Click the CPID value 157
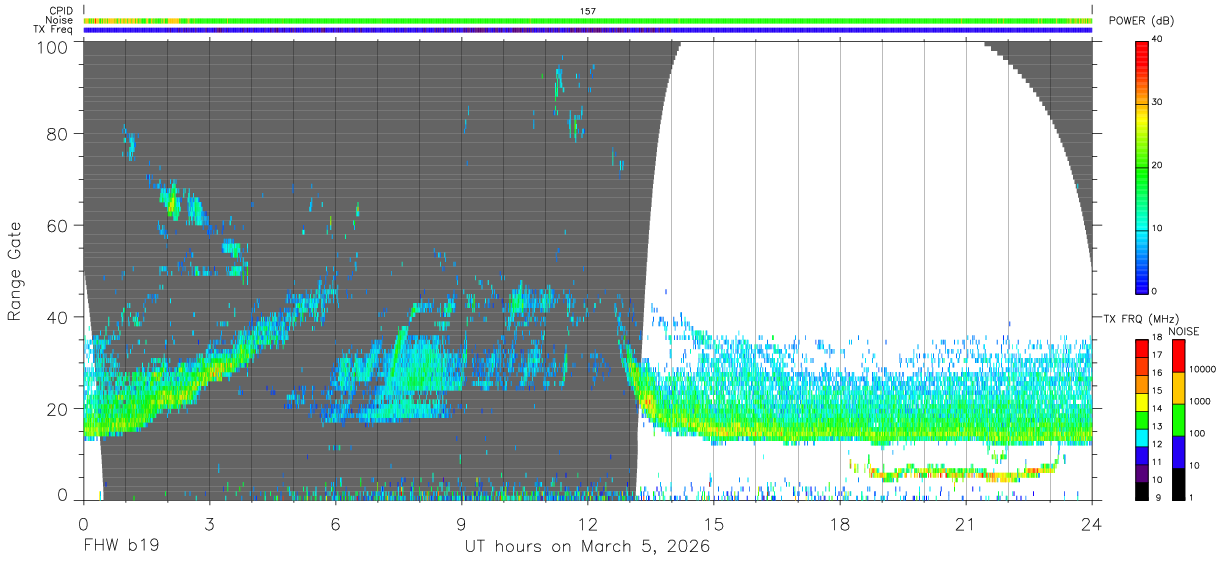The height and width of the screenshot is (567, 1228). 587,11
